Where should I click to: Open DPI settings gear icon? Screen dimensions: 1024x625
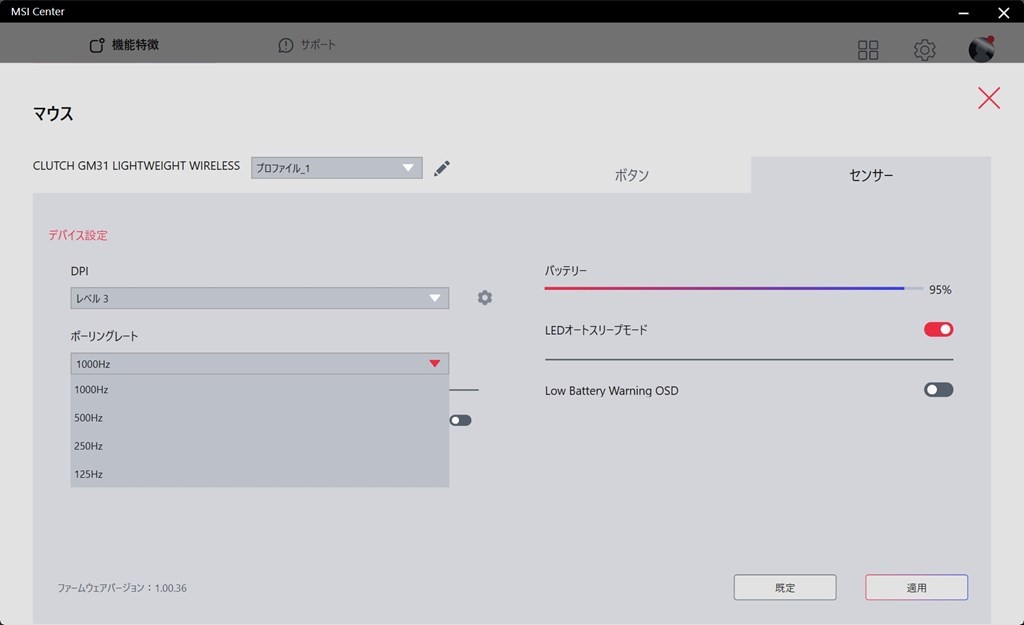pyautogui.click(x=485, y=298)
